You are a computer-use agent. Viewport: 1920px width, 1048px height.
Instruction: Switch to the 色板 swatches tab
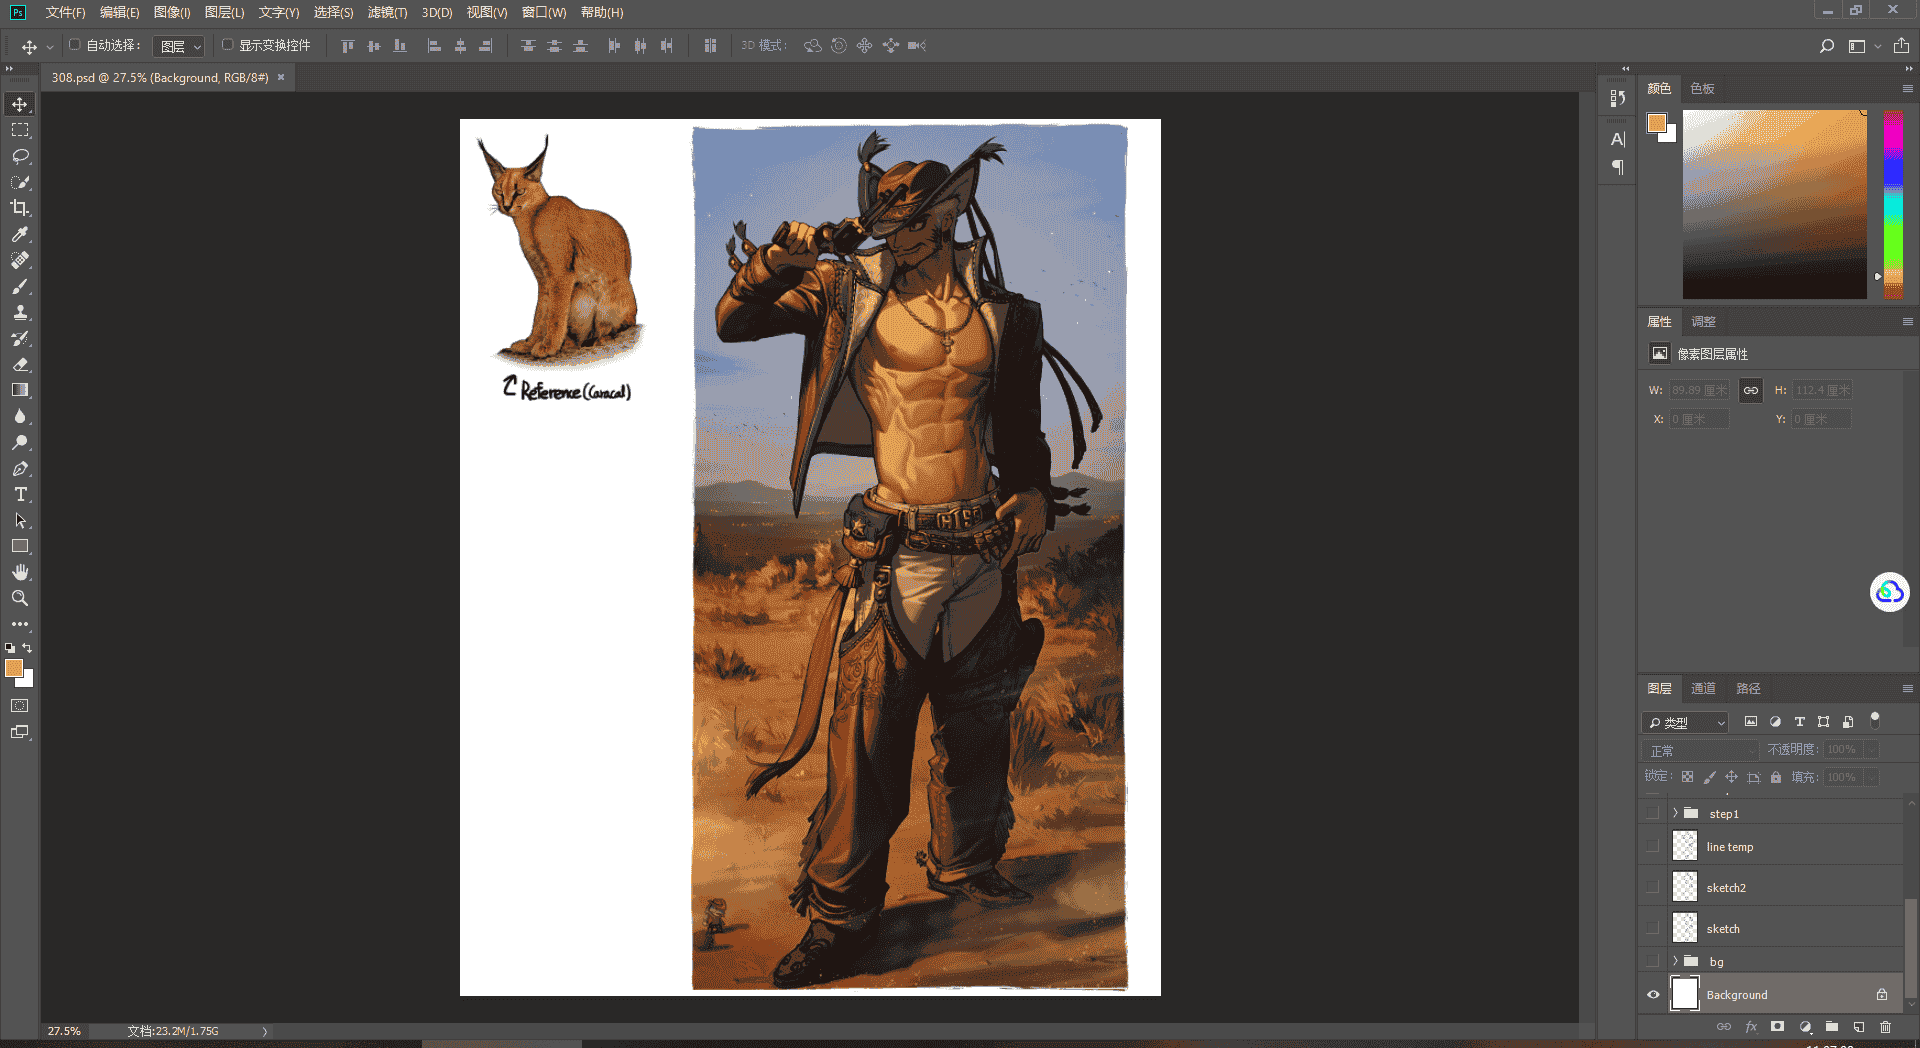(1702, 88)
